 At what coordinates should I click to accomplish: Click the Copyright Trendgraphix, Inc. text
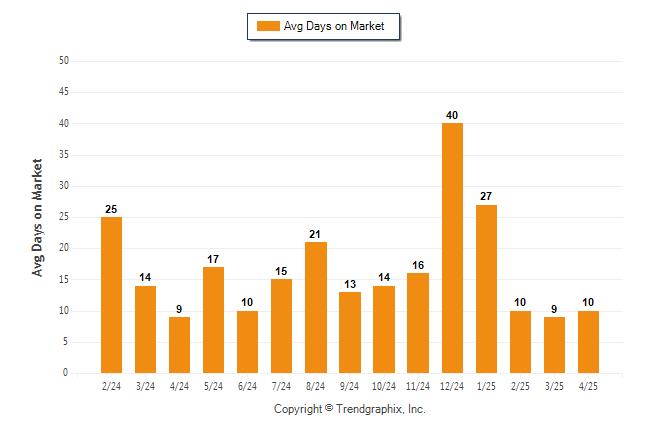click(x=350, y=409)
